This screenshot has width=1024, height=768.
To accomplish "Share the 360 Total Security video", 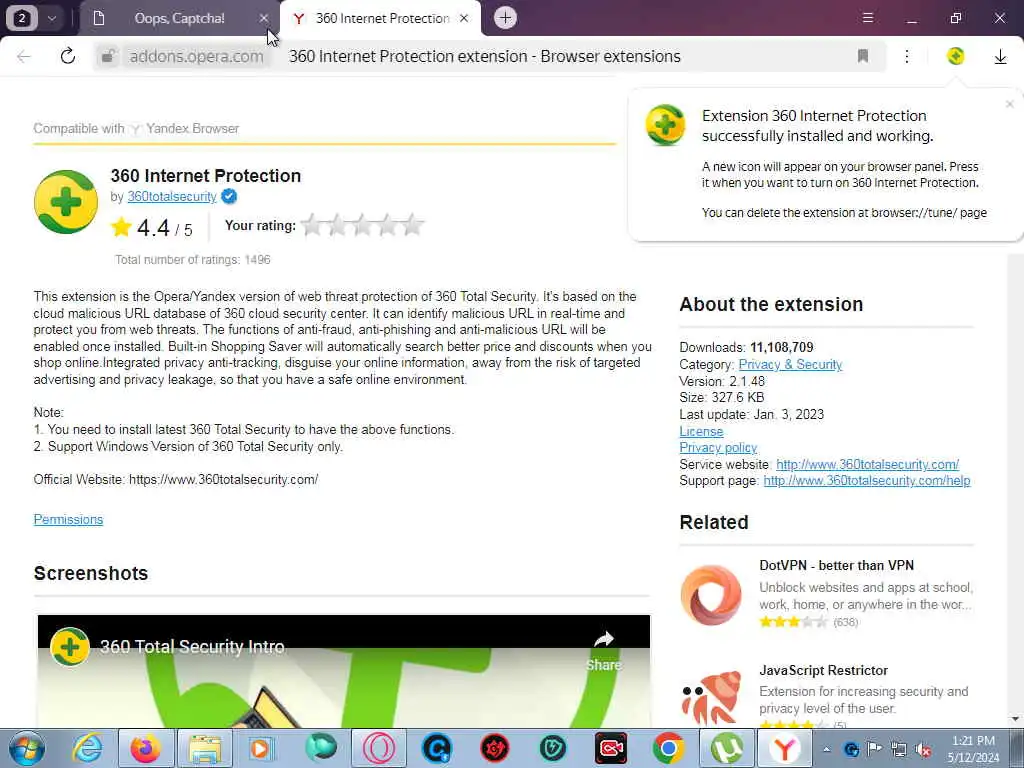I will [603, 650].
